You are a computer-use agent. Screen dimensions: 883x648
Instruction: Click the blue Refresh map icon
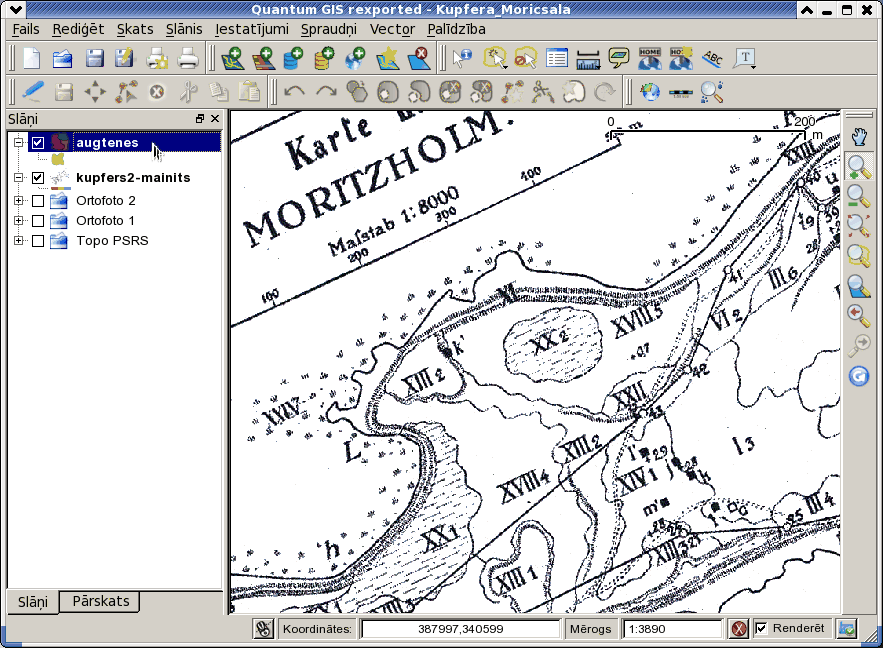click(x=859, y=376)
